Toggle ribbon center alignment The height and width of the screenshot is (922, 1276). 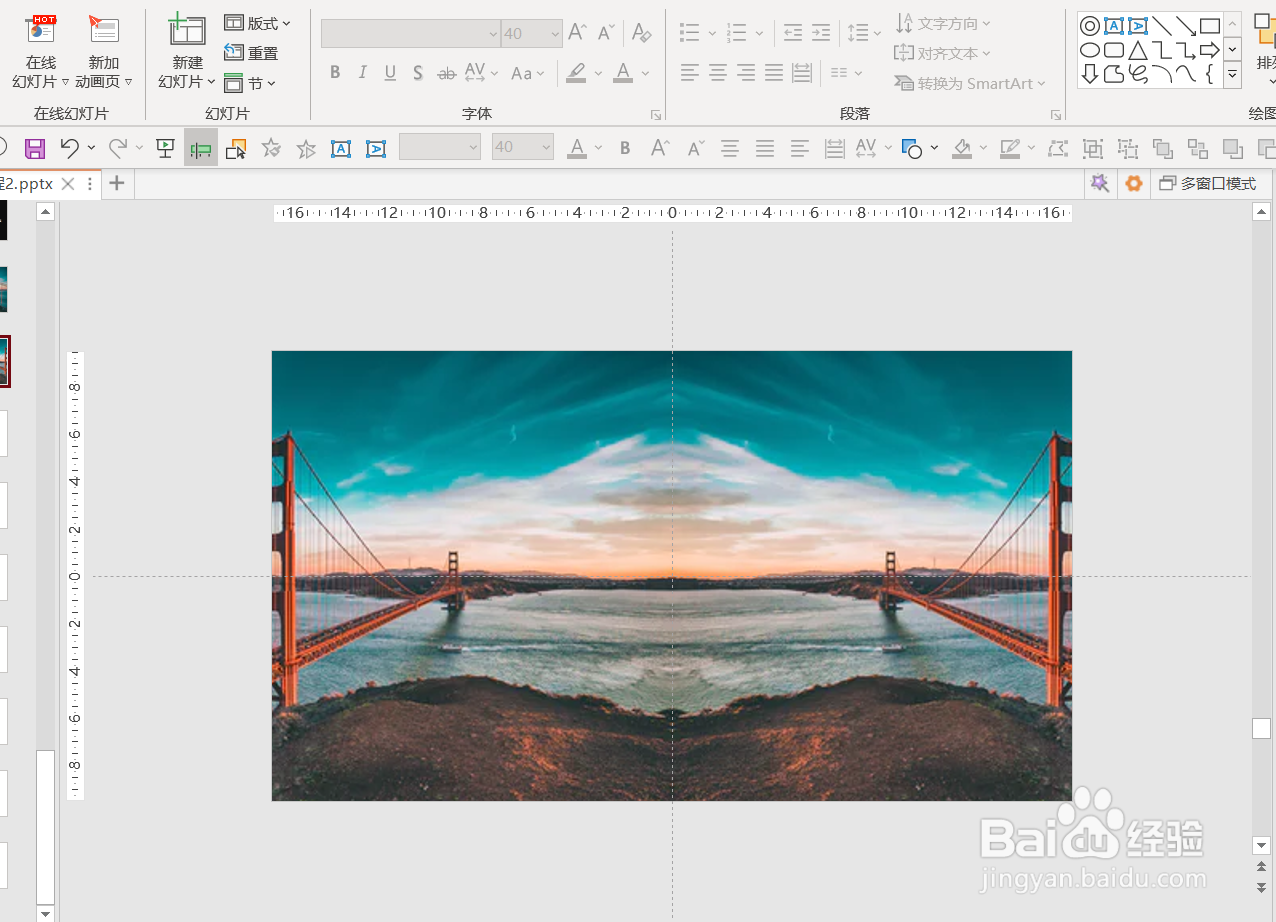tap(718, 72)
